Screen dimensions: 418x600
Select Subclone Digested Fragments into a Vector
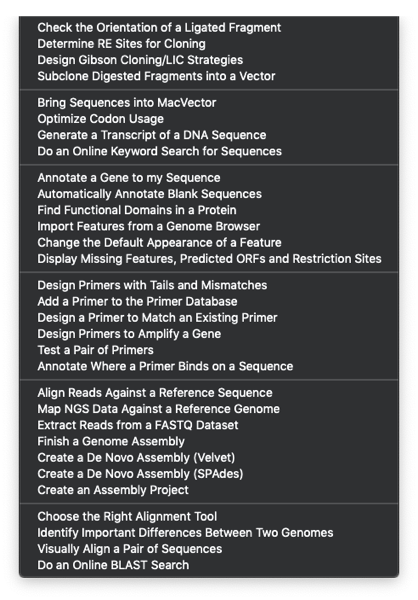point(209,76)
